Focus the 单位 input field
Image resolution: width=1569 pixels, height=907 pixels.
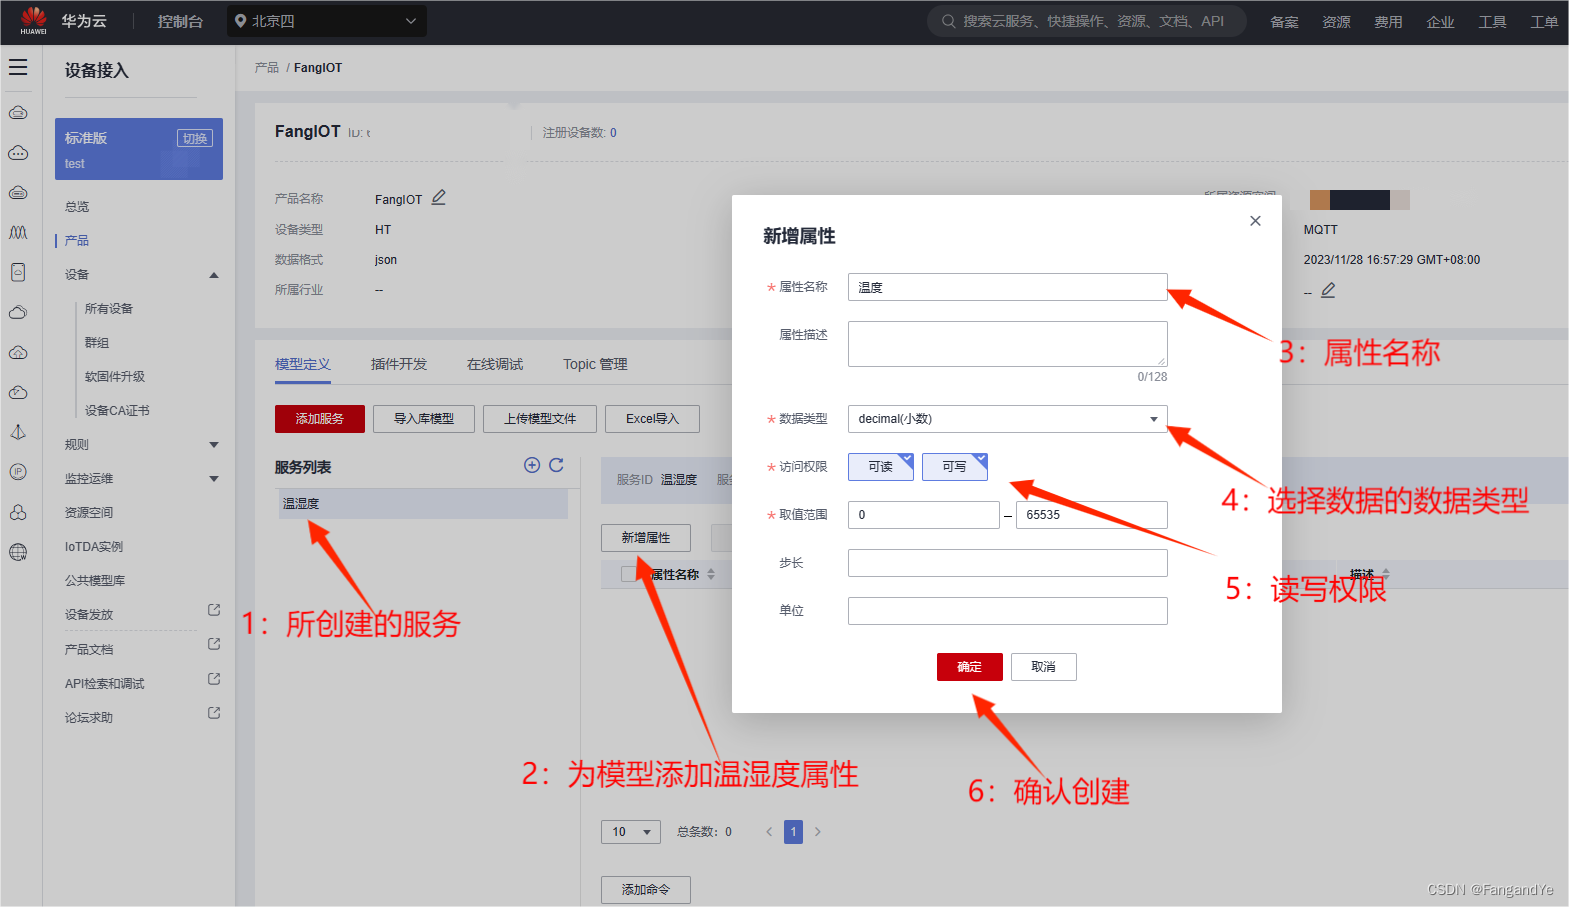point(1007,611)
